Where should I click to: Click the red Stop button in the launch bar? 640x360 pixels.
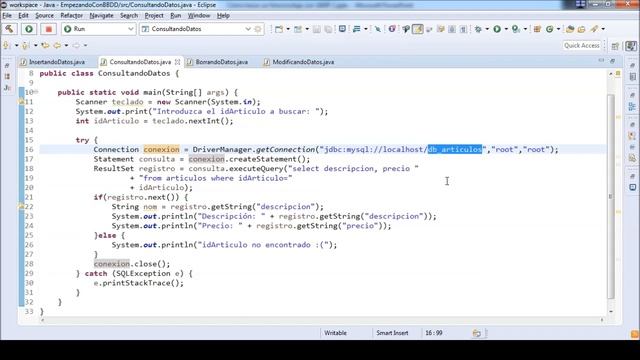[x=49, y=29]
